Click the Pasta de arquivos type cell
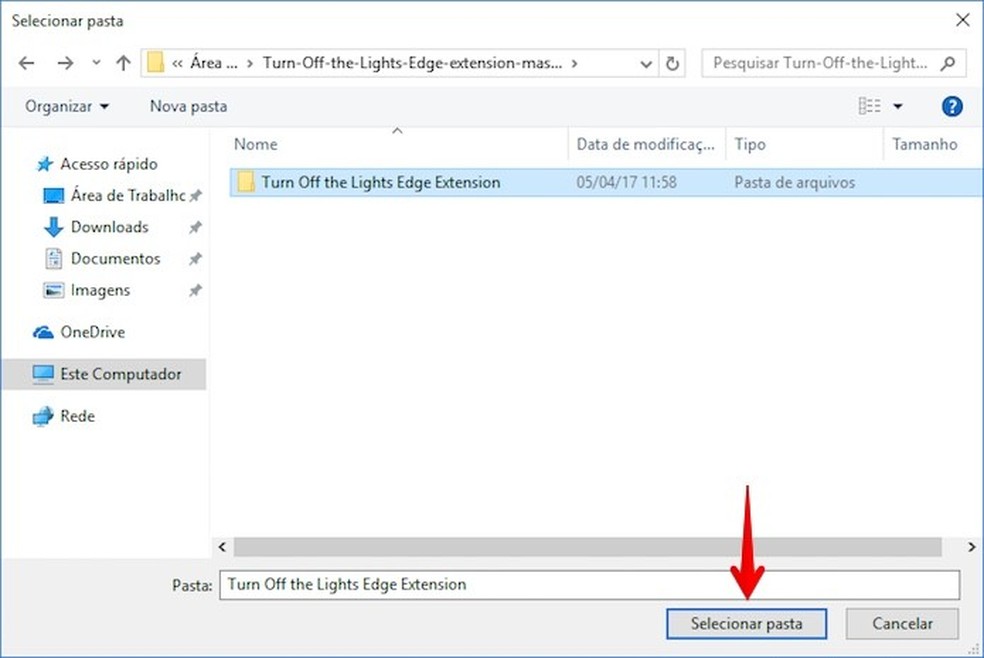984x658 pixels. click(794, 183)
